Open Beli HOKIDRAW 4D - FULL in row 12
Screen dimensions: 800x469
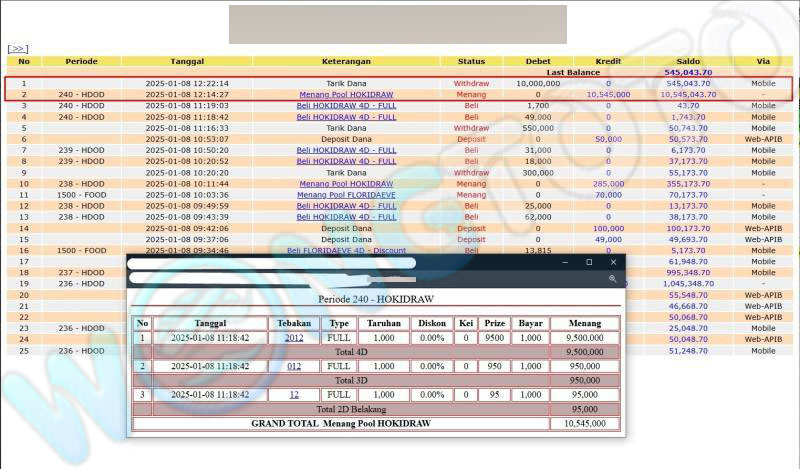[346, 206]
